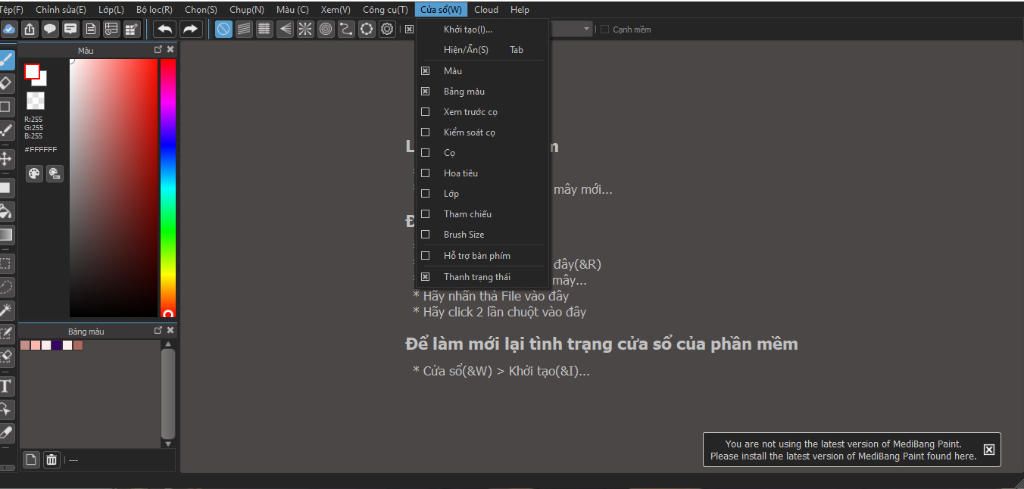Open snap settings gear icon
This screenshot has height=489, width=1024.
tap(387, 29)
